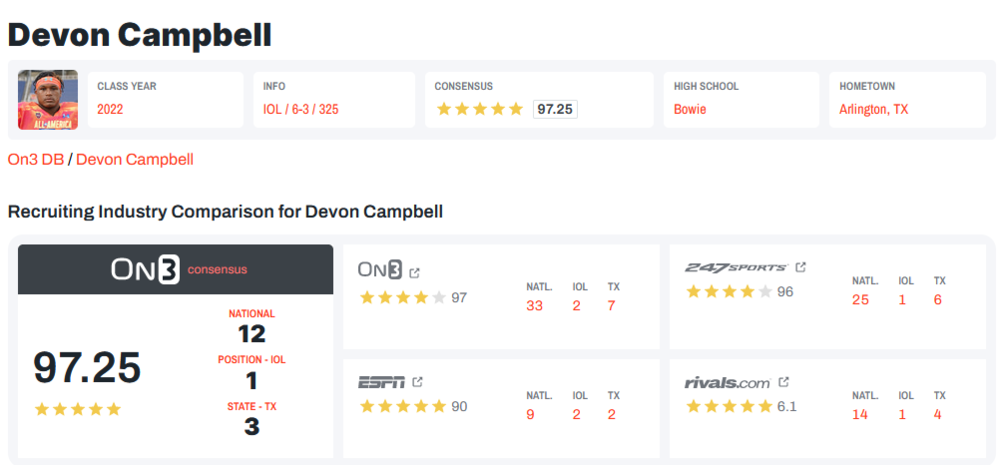Click the IOL / 6-3 / 325 info link
The image size is (1000, 465).
pos(300,109)
